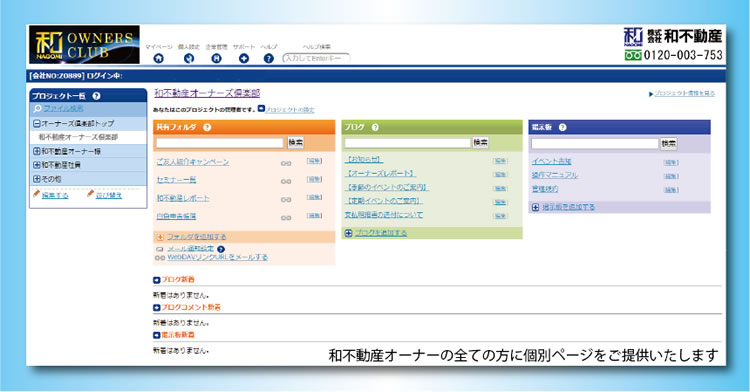This screenshot has height=392, width=750.
Task: Open 和不動産オーナーズ倶楽部 page title link
Action: click(207, 93)
